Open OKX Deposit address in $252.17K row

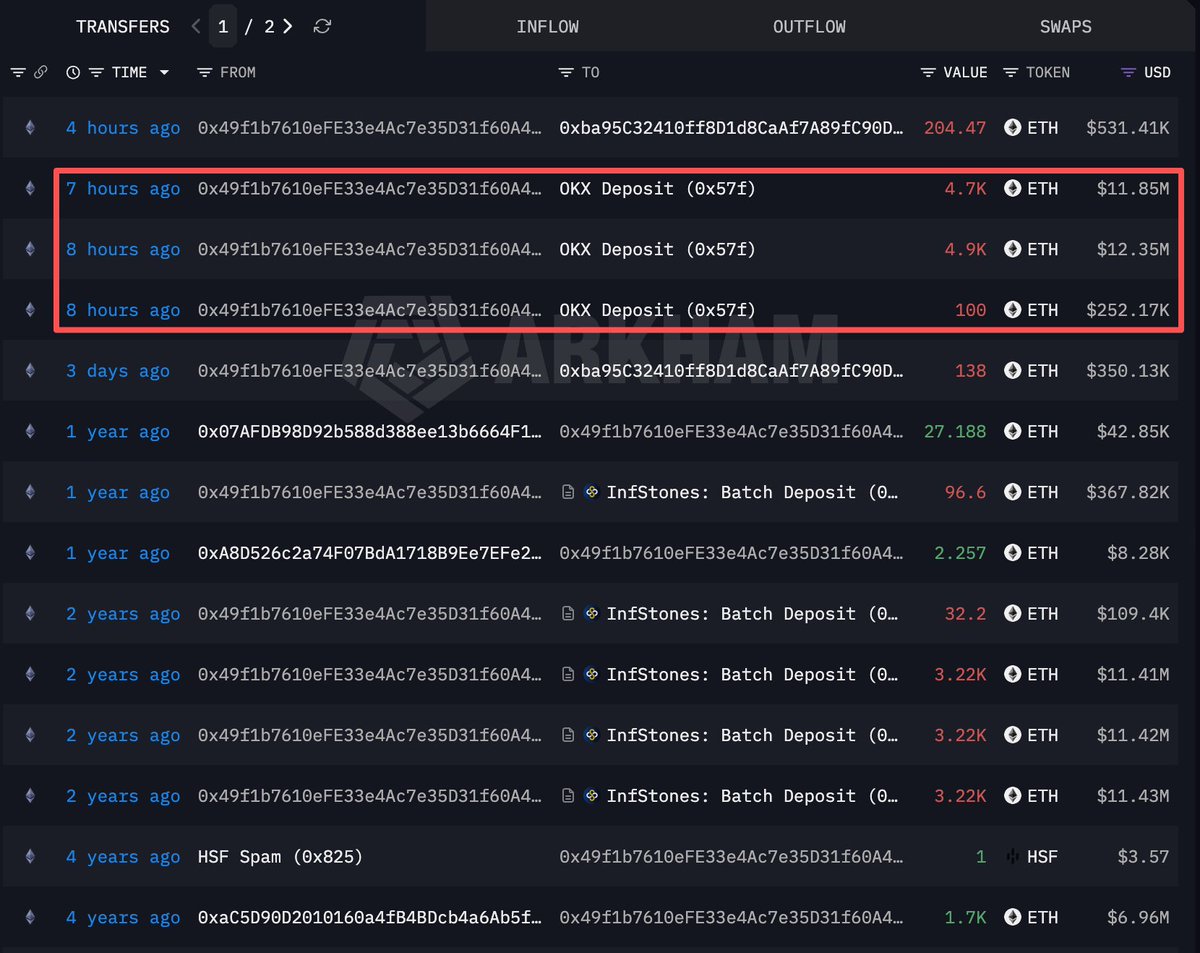click(658, 310)
